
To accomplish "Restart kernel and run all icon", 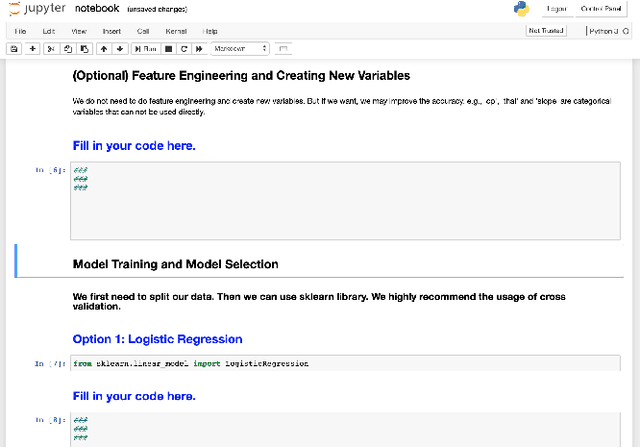I will tap(200, 48).
